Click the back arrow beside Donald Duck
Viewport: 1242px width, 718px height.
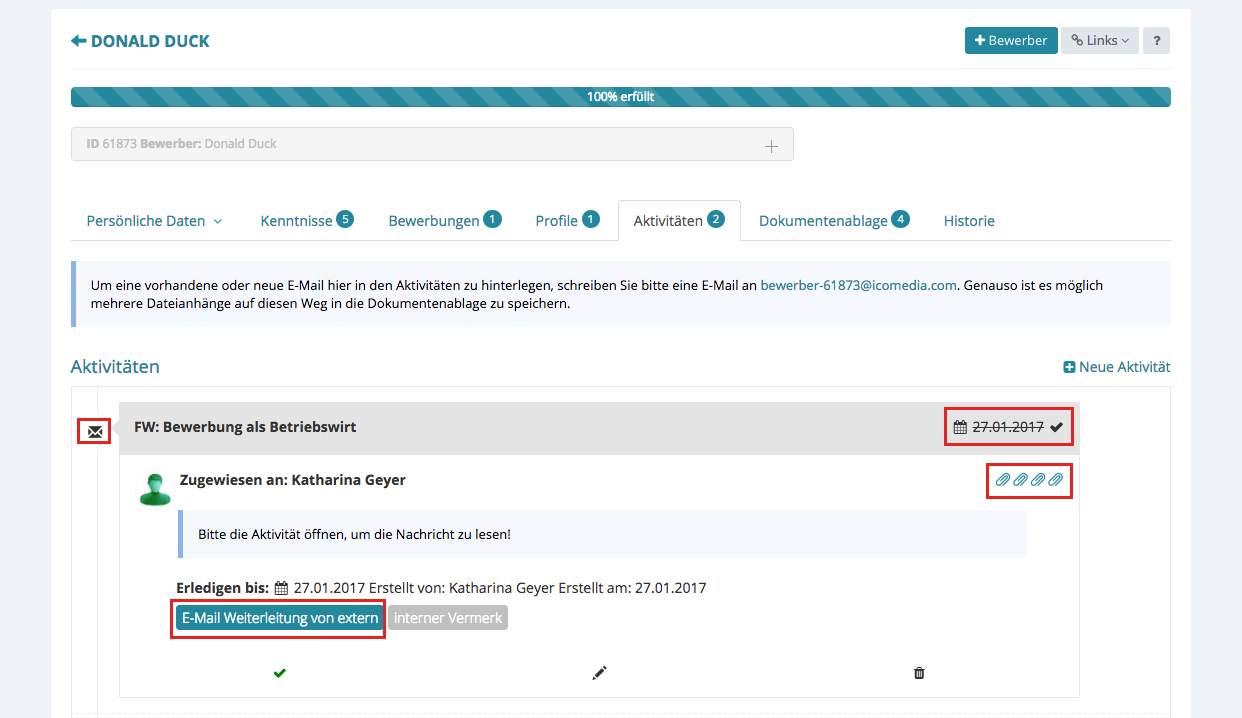[x=79, y=41]
